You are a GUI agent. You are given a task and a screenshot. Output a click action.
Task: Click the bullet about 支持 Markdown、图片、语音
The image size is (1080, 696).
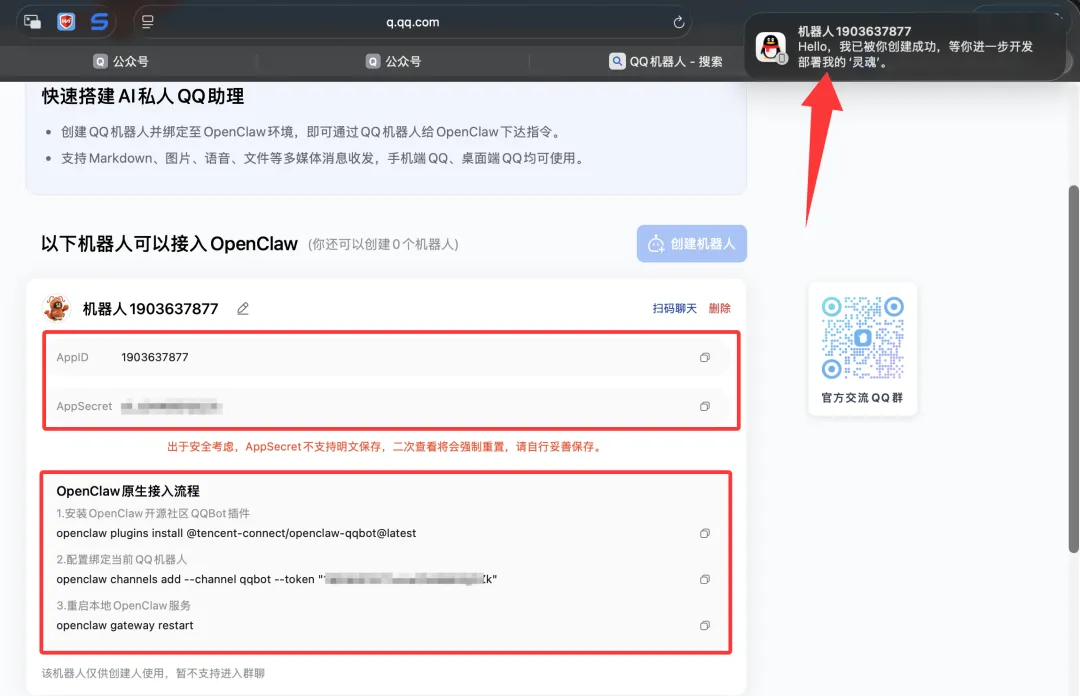324,158
